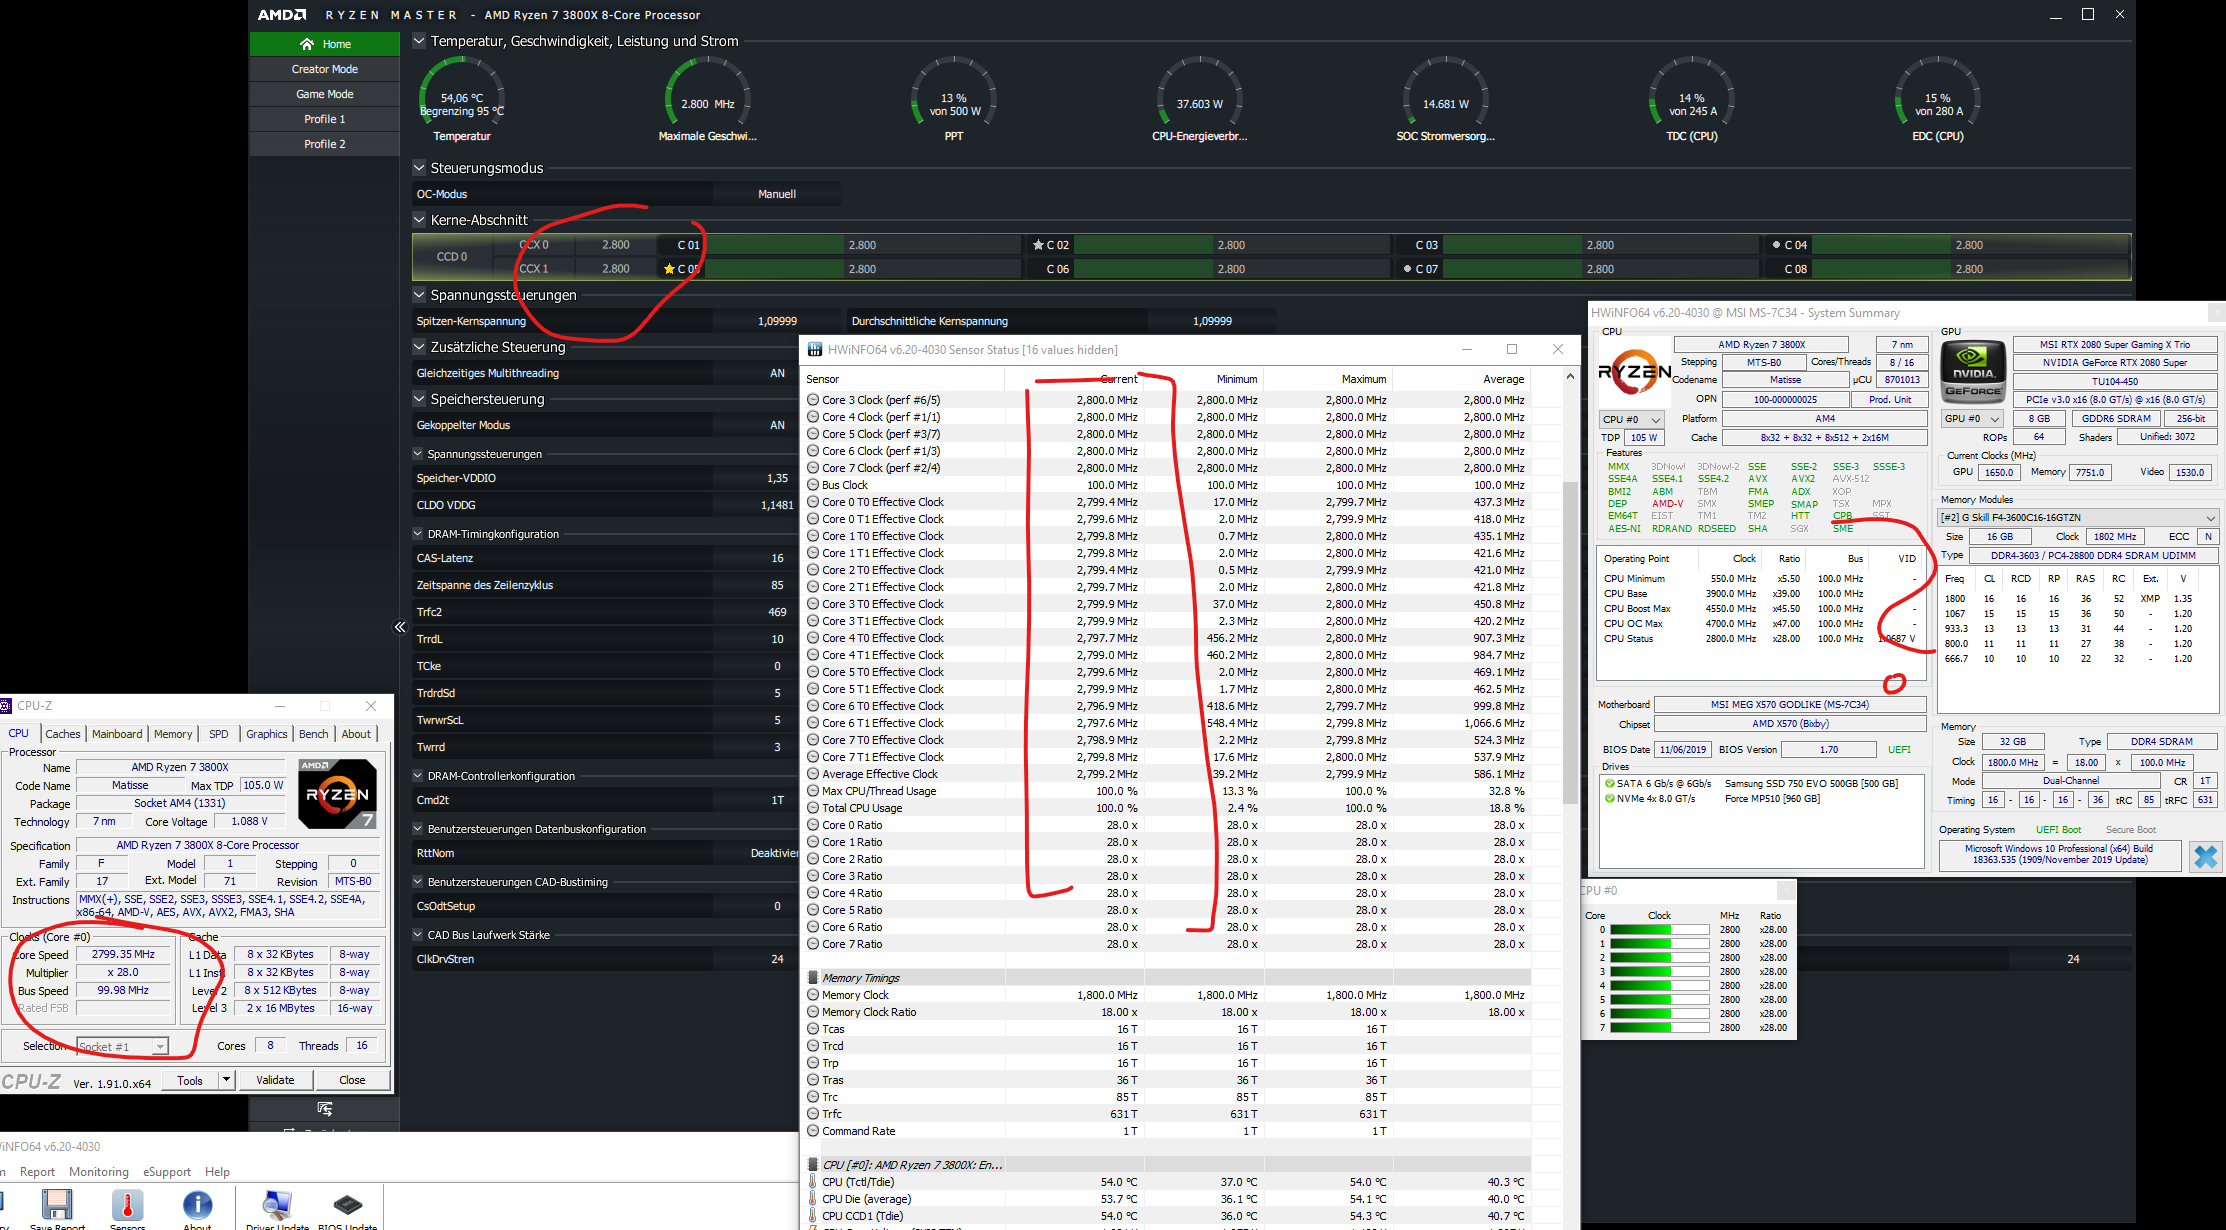Viewport: 2226px width, 1230px height.
Task: Open the G Skill memory module dropdown
Action: click(x=2077, y=517)
